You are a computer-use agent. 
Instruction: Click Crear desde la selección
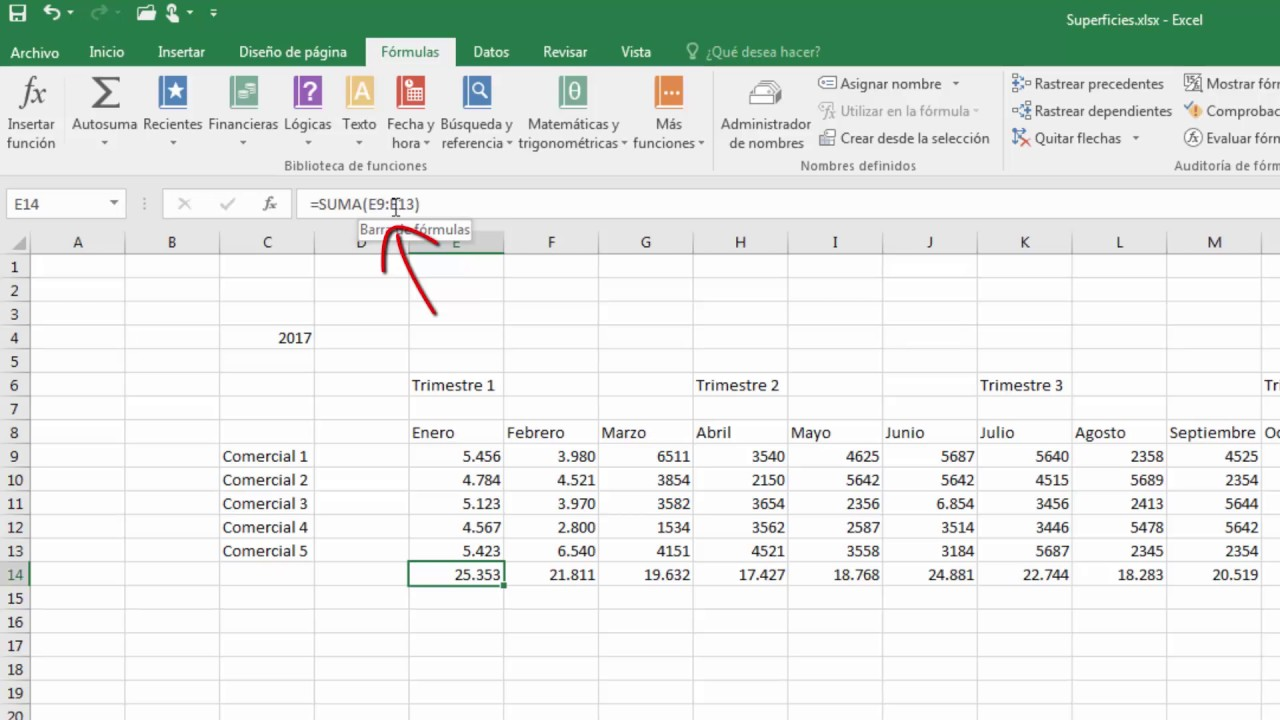click(904, 138)
